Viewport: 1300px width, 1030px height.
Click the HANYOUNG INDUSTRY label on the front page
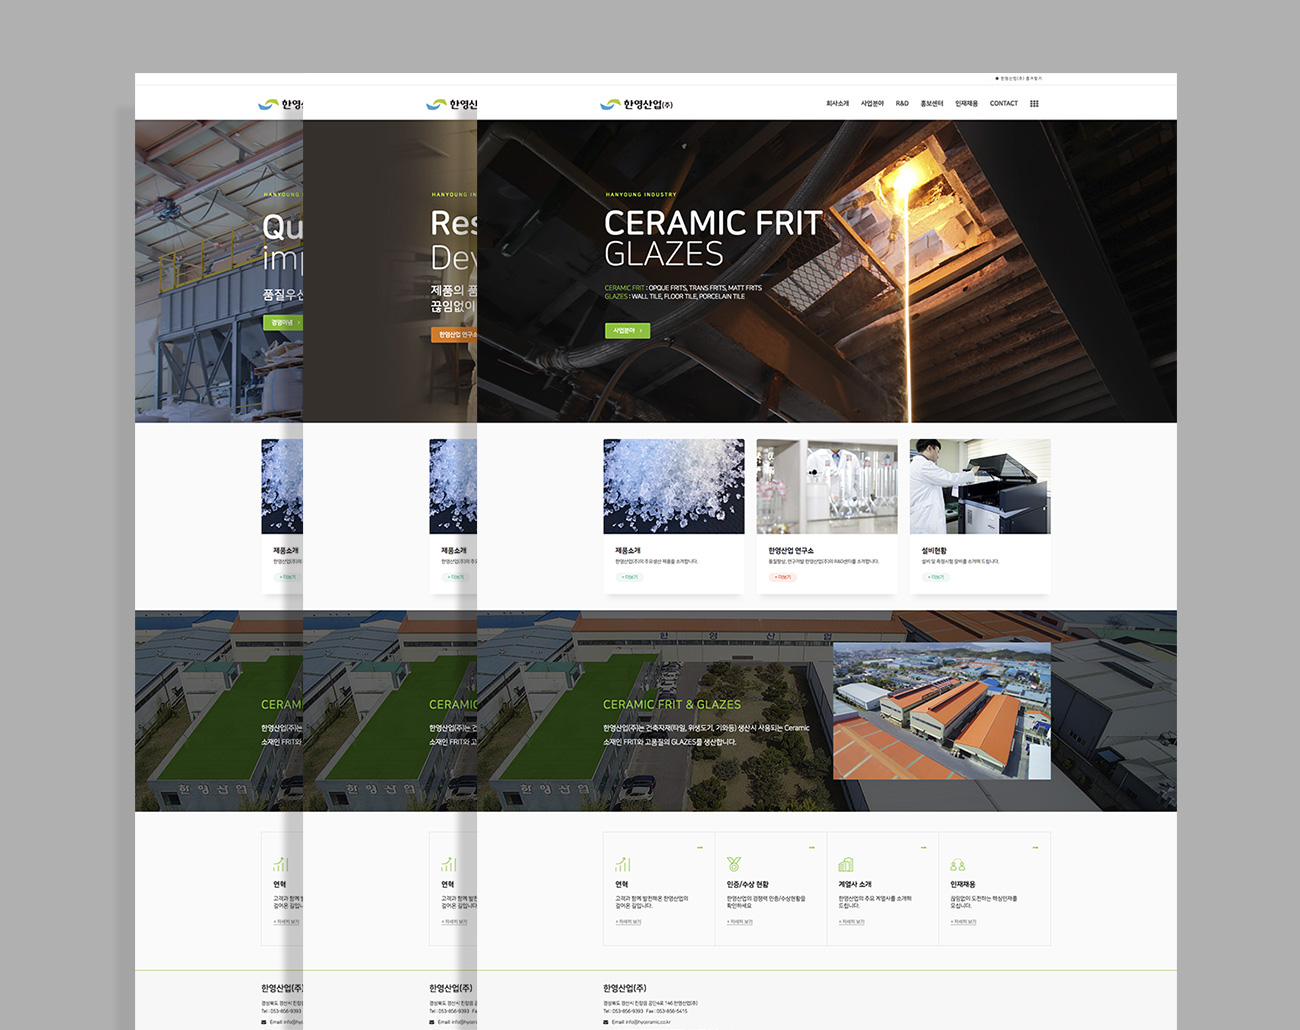pos(641,195)
